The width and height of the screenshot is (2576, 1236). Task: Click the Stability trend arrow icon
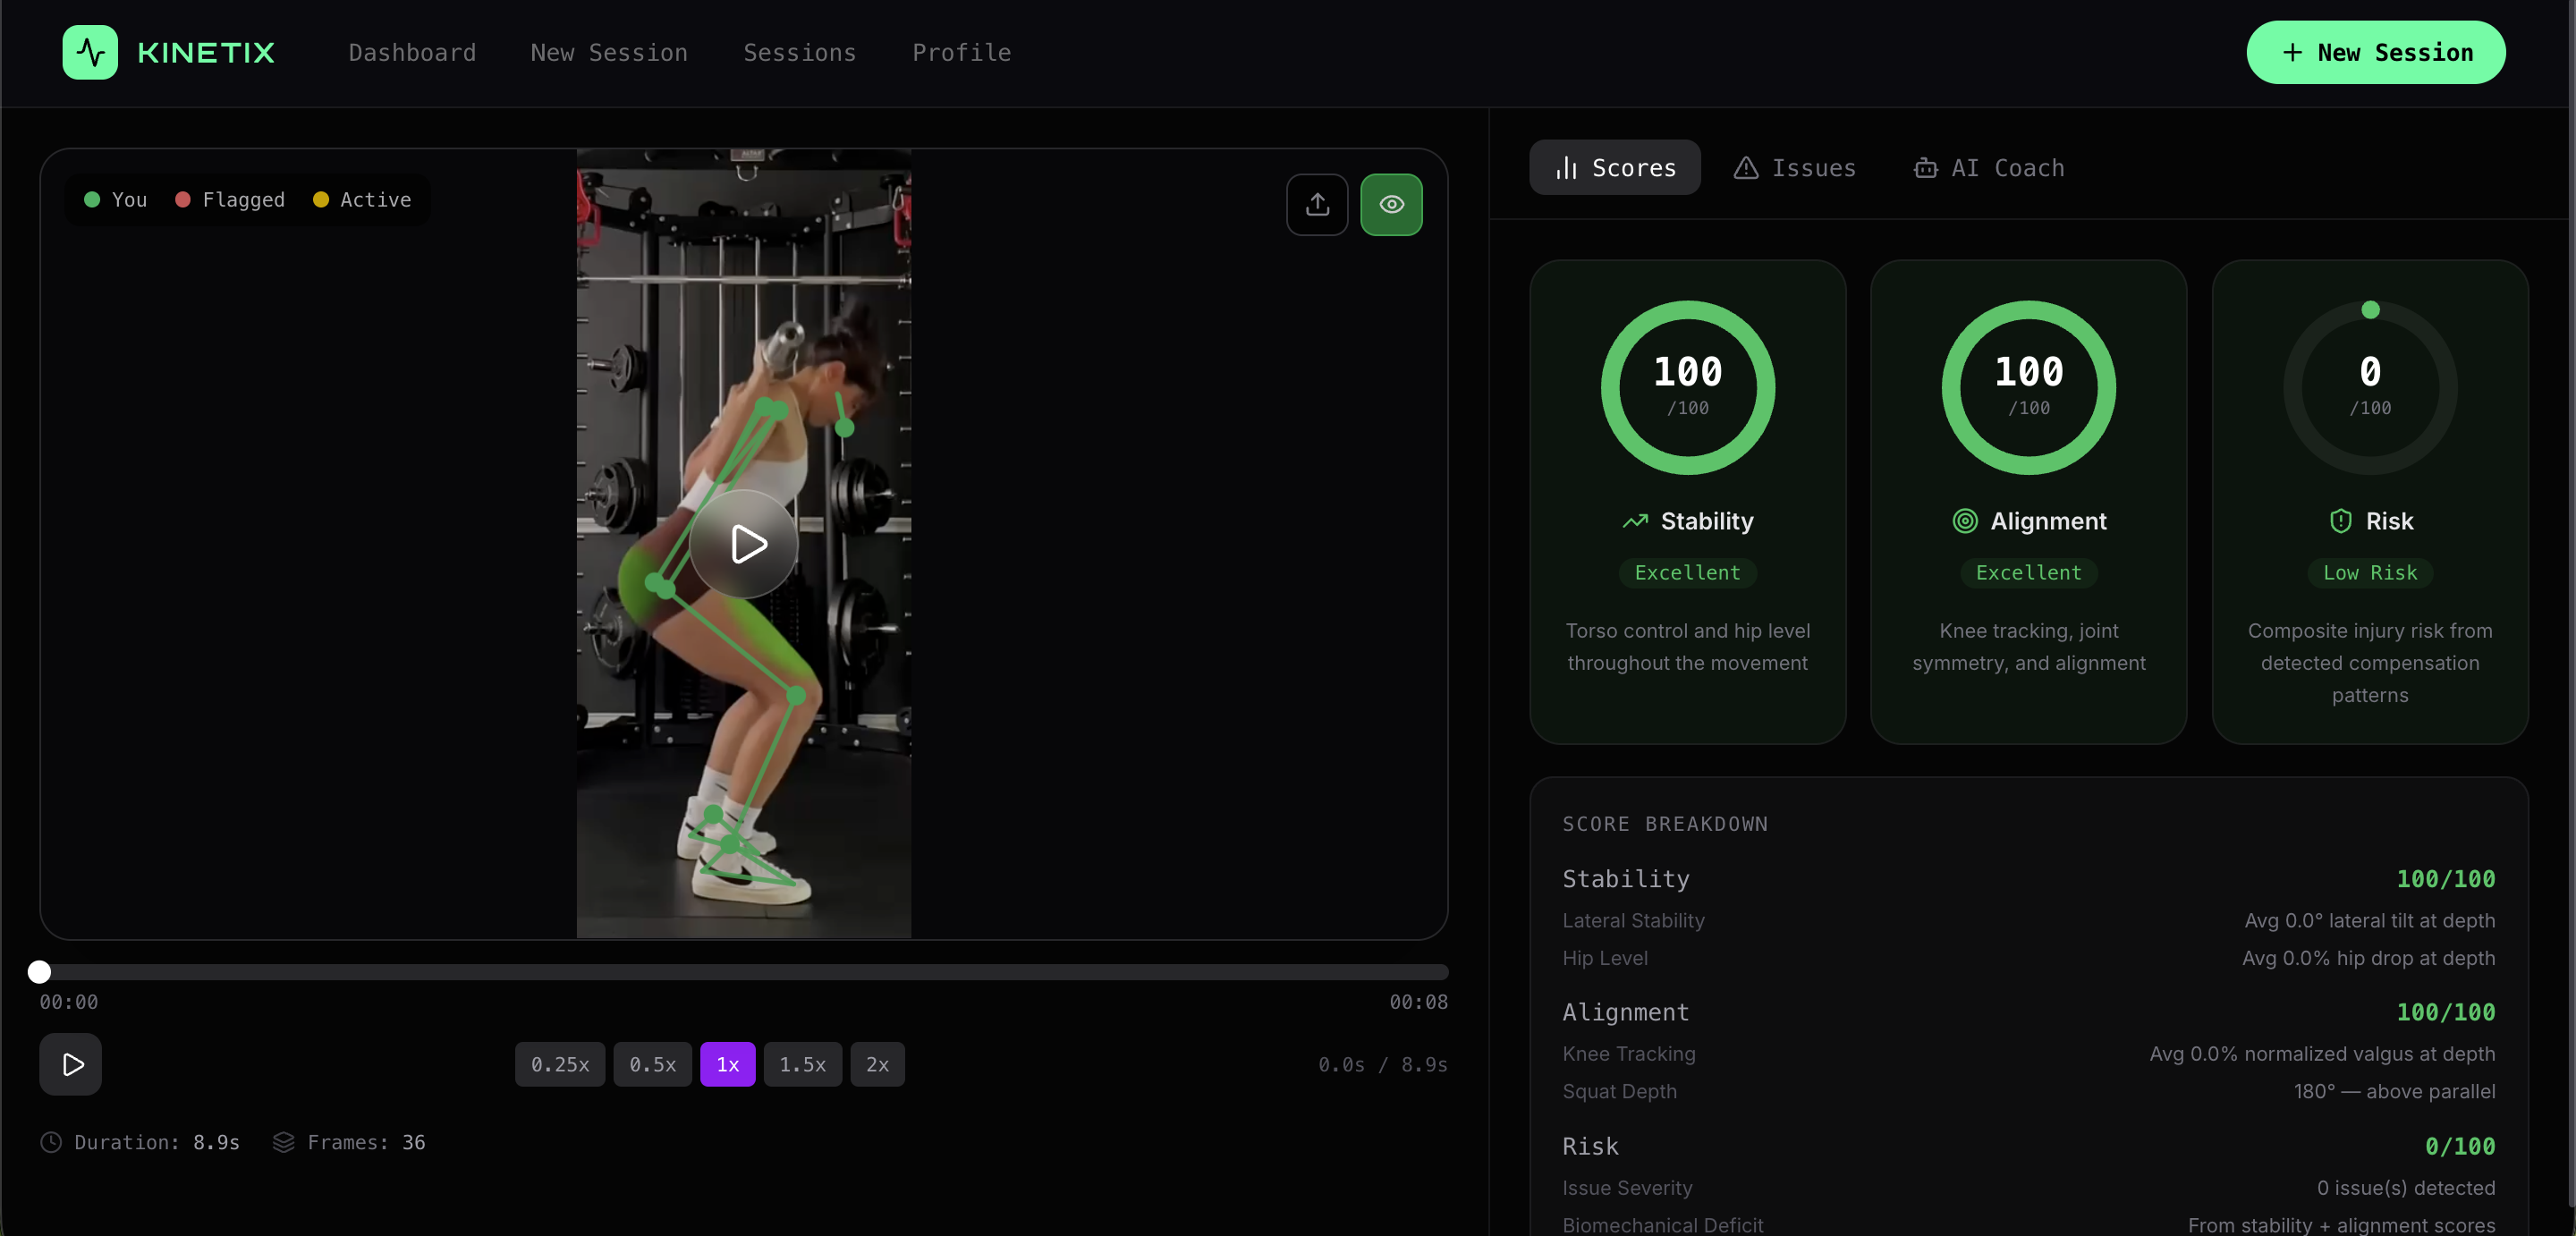[x=1635, y=521]
